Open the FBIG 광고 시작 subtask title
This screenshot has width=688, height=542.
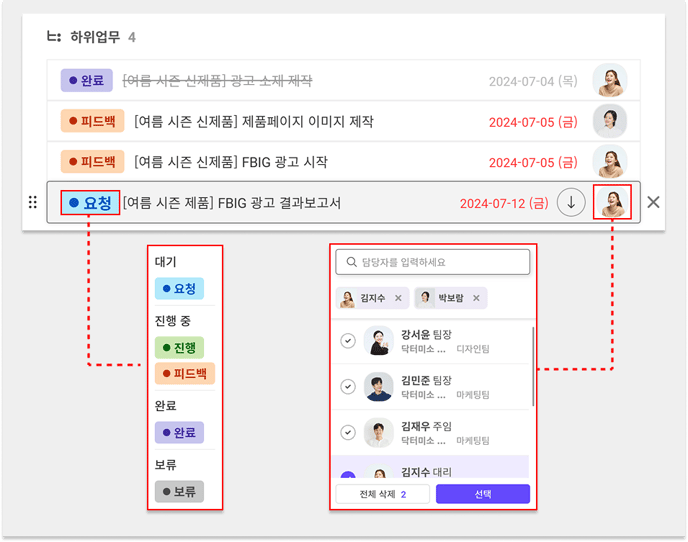[x=231, y=162]
